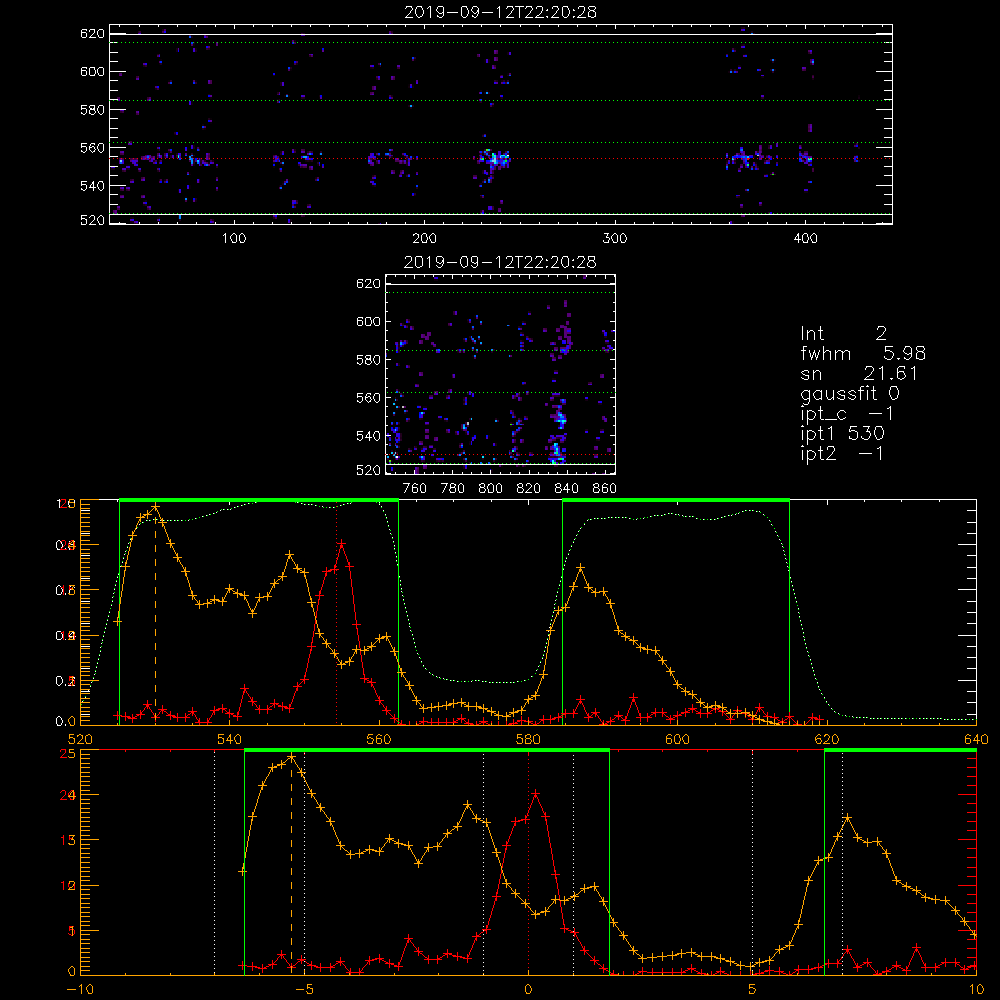Click the red curve peak near 0 in bottom plot
Image resolution: width=1000 pixels, height=1000 pixels.
[x=536, y=794]
